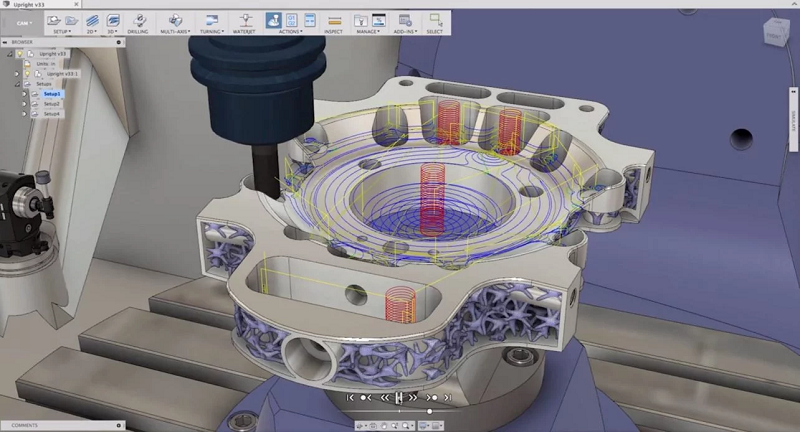Open the CAM workspace dropdown

click(x=22, y=21)
